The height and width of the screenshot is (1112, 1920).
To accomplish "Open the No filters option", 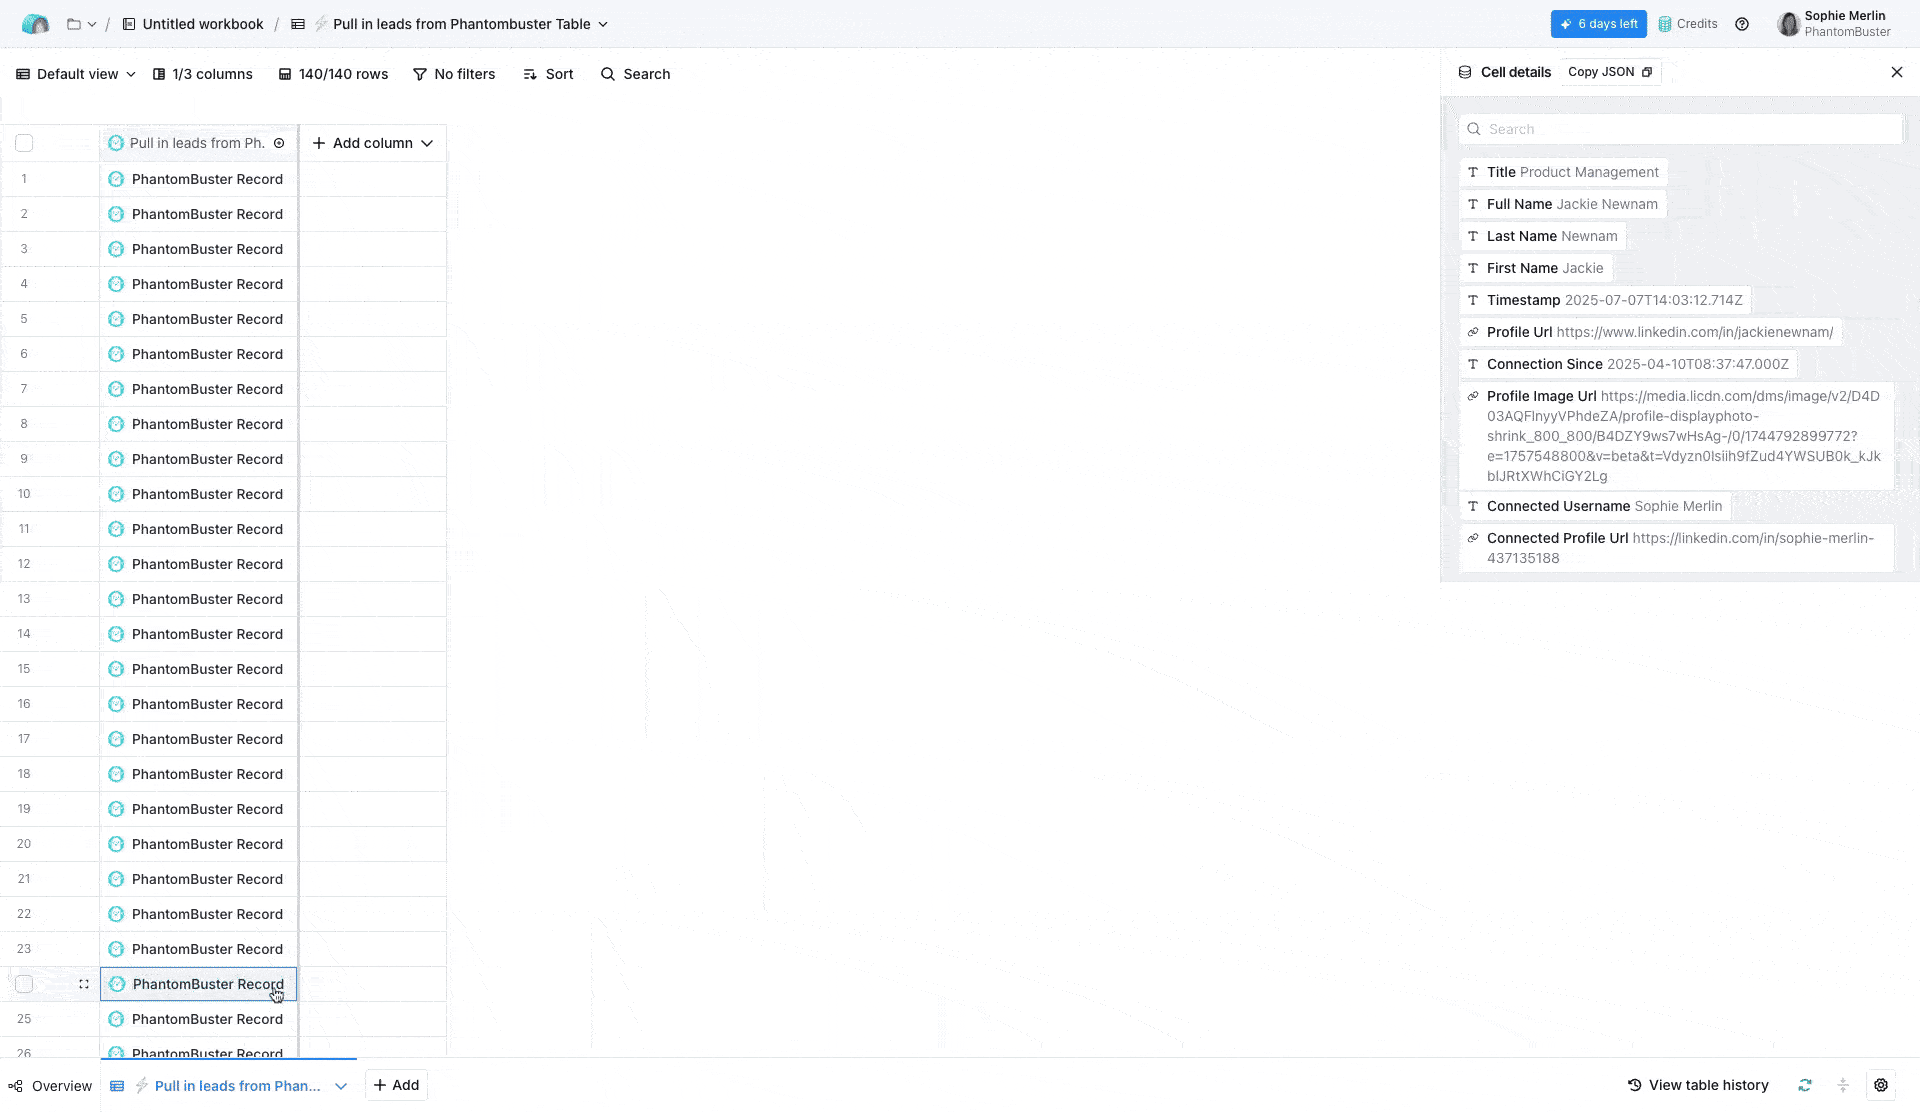I will [454, 74].
